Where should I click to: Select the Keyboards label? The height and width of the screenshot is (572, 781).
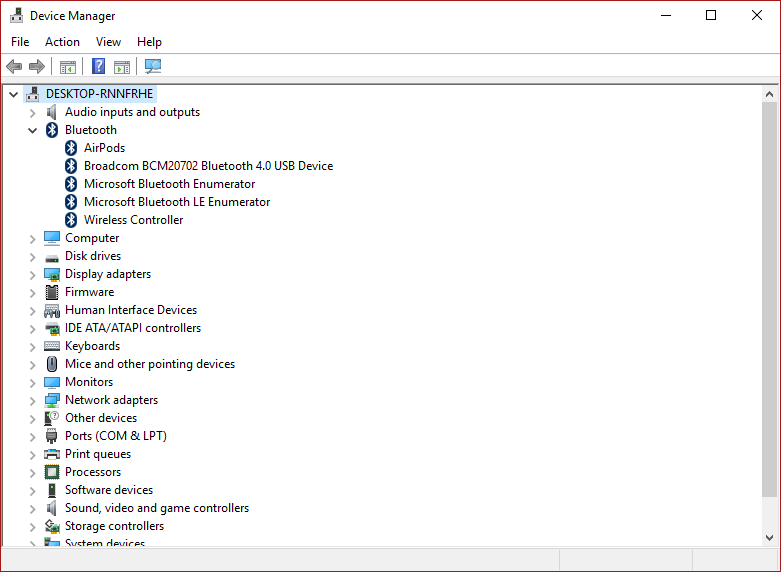tap(93, 346)
